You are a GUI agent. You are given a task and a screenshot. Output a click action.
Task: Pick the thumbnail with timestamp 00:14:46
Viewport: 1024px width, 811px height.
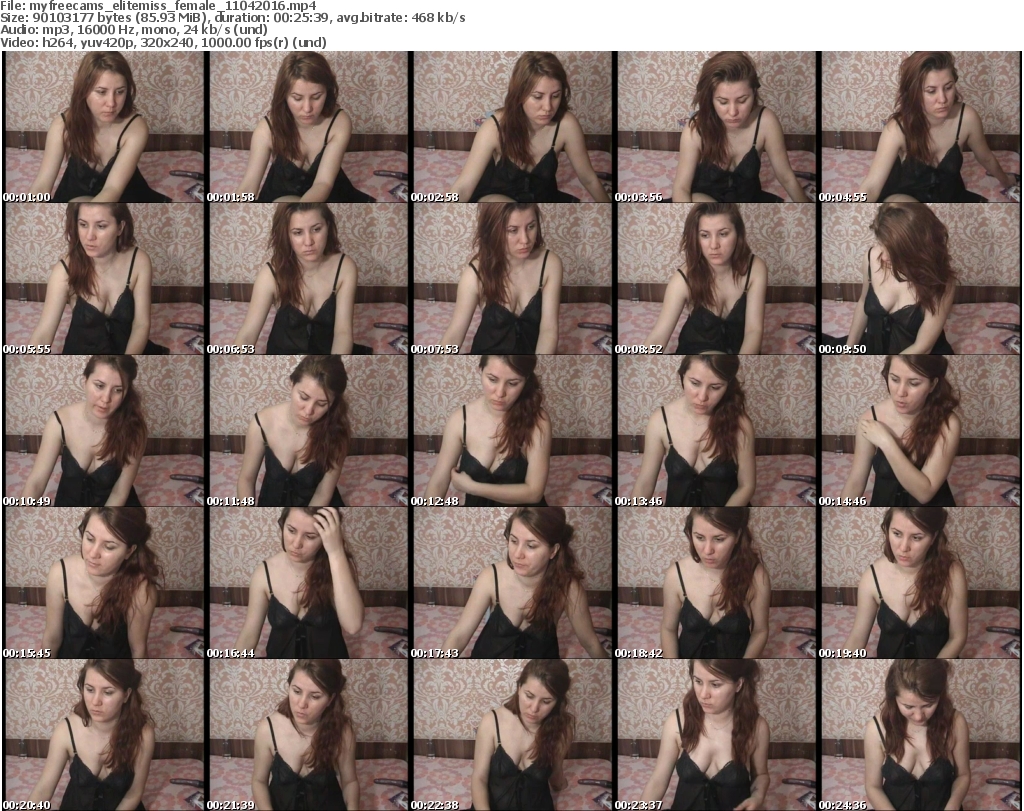(x=921, y=431)
